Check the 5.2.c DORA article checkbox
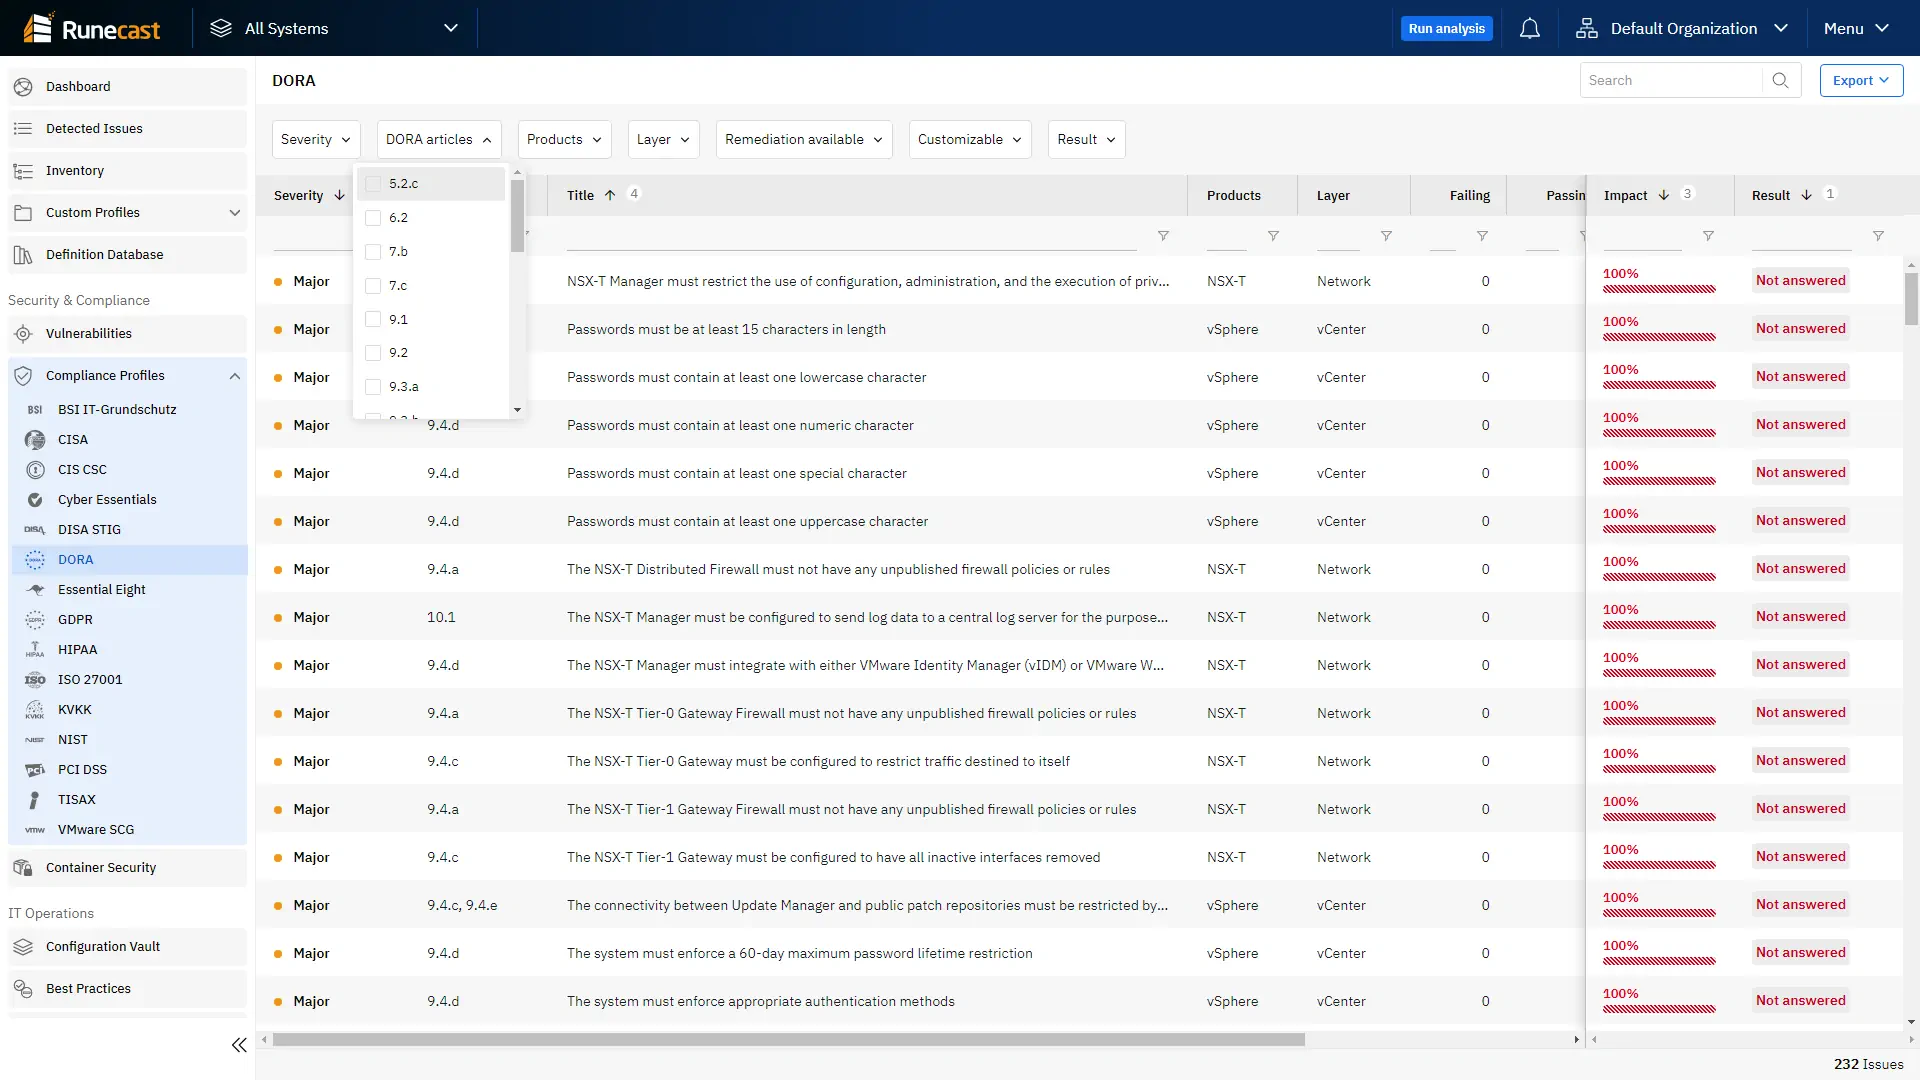The image size is (1920, 1080). click(373, 183)
